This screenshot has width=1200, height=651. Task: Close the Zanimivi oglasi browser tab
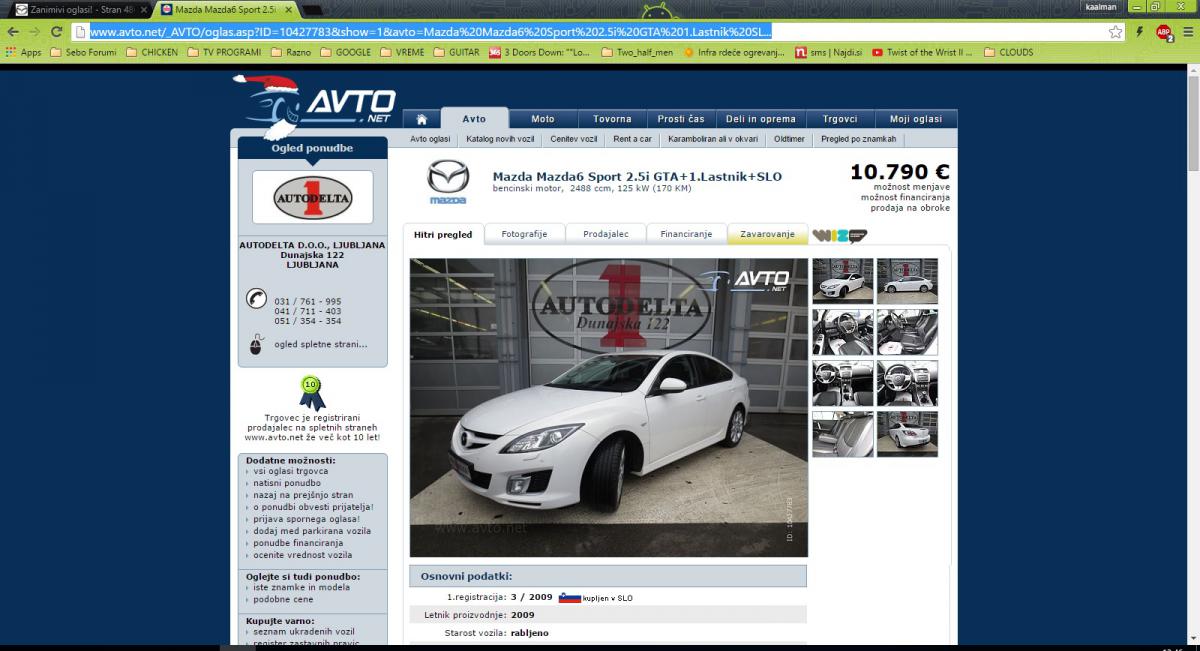point(143,9)
